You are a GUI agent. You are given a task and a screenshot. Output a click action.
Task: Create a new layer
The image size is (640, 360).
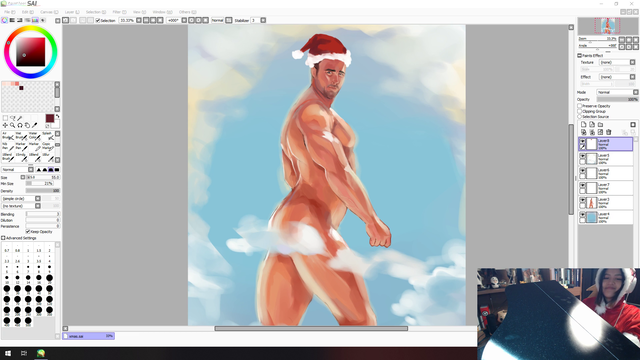point(584,124)
